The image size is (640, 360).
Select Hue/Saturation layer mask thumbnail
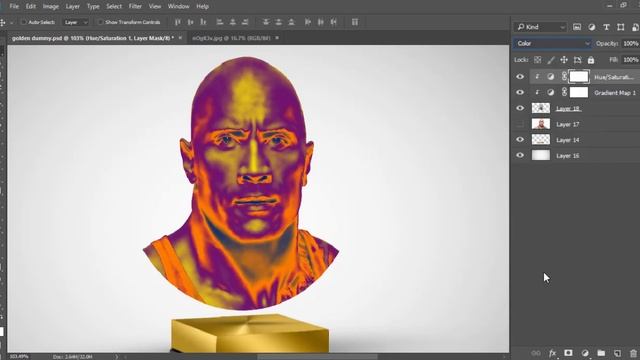point(579,77)
